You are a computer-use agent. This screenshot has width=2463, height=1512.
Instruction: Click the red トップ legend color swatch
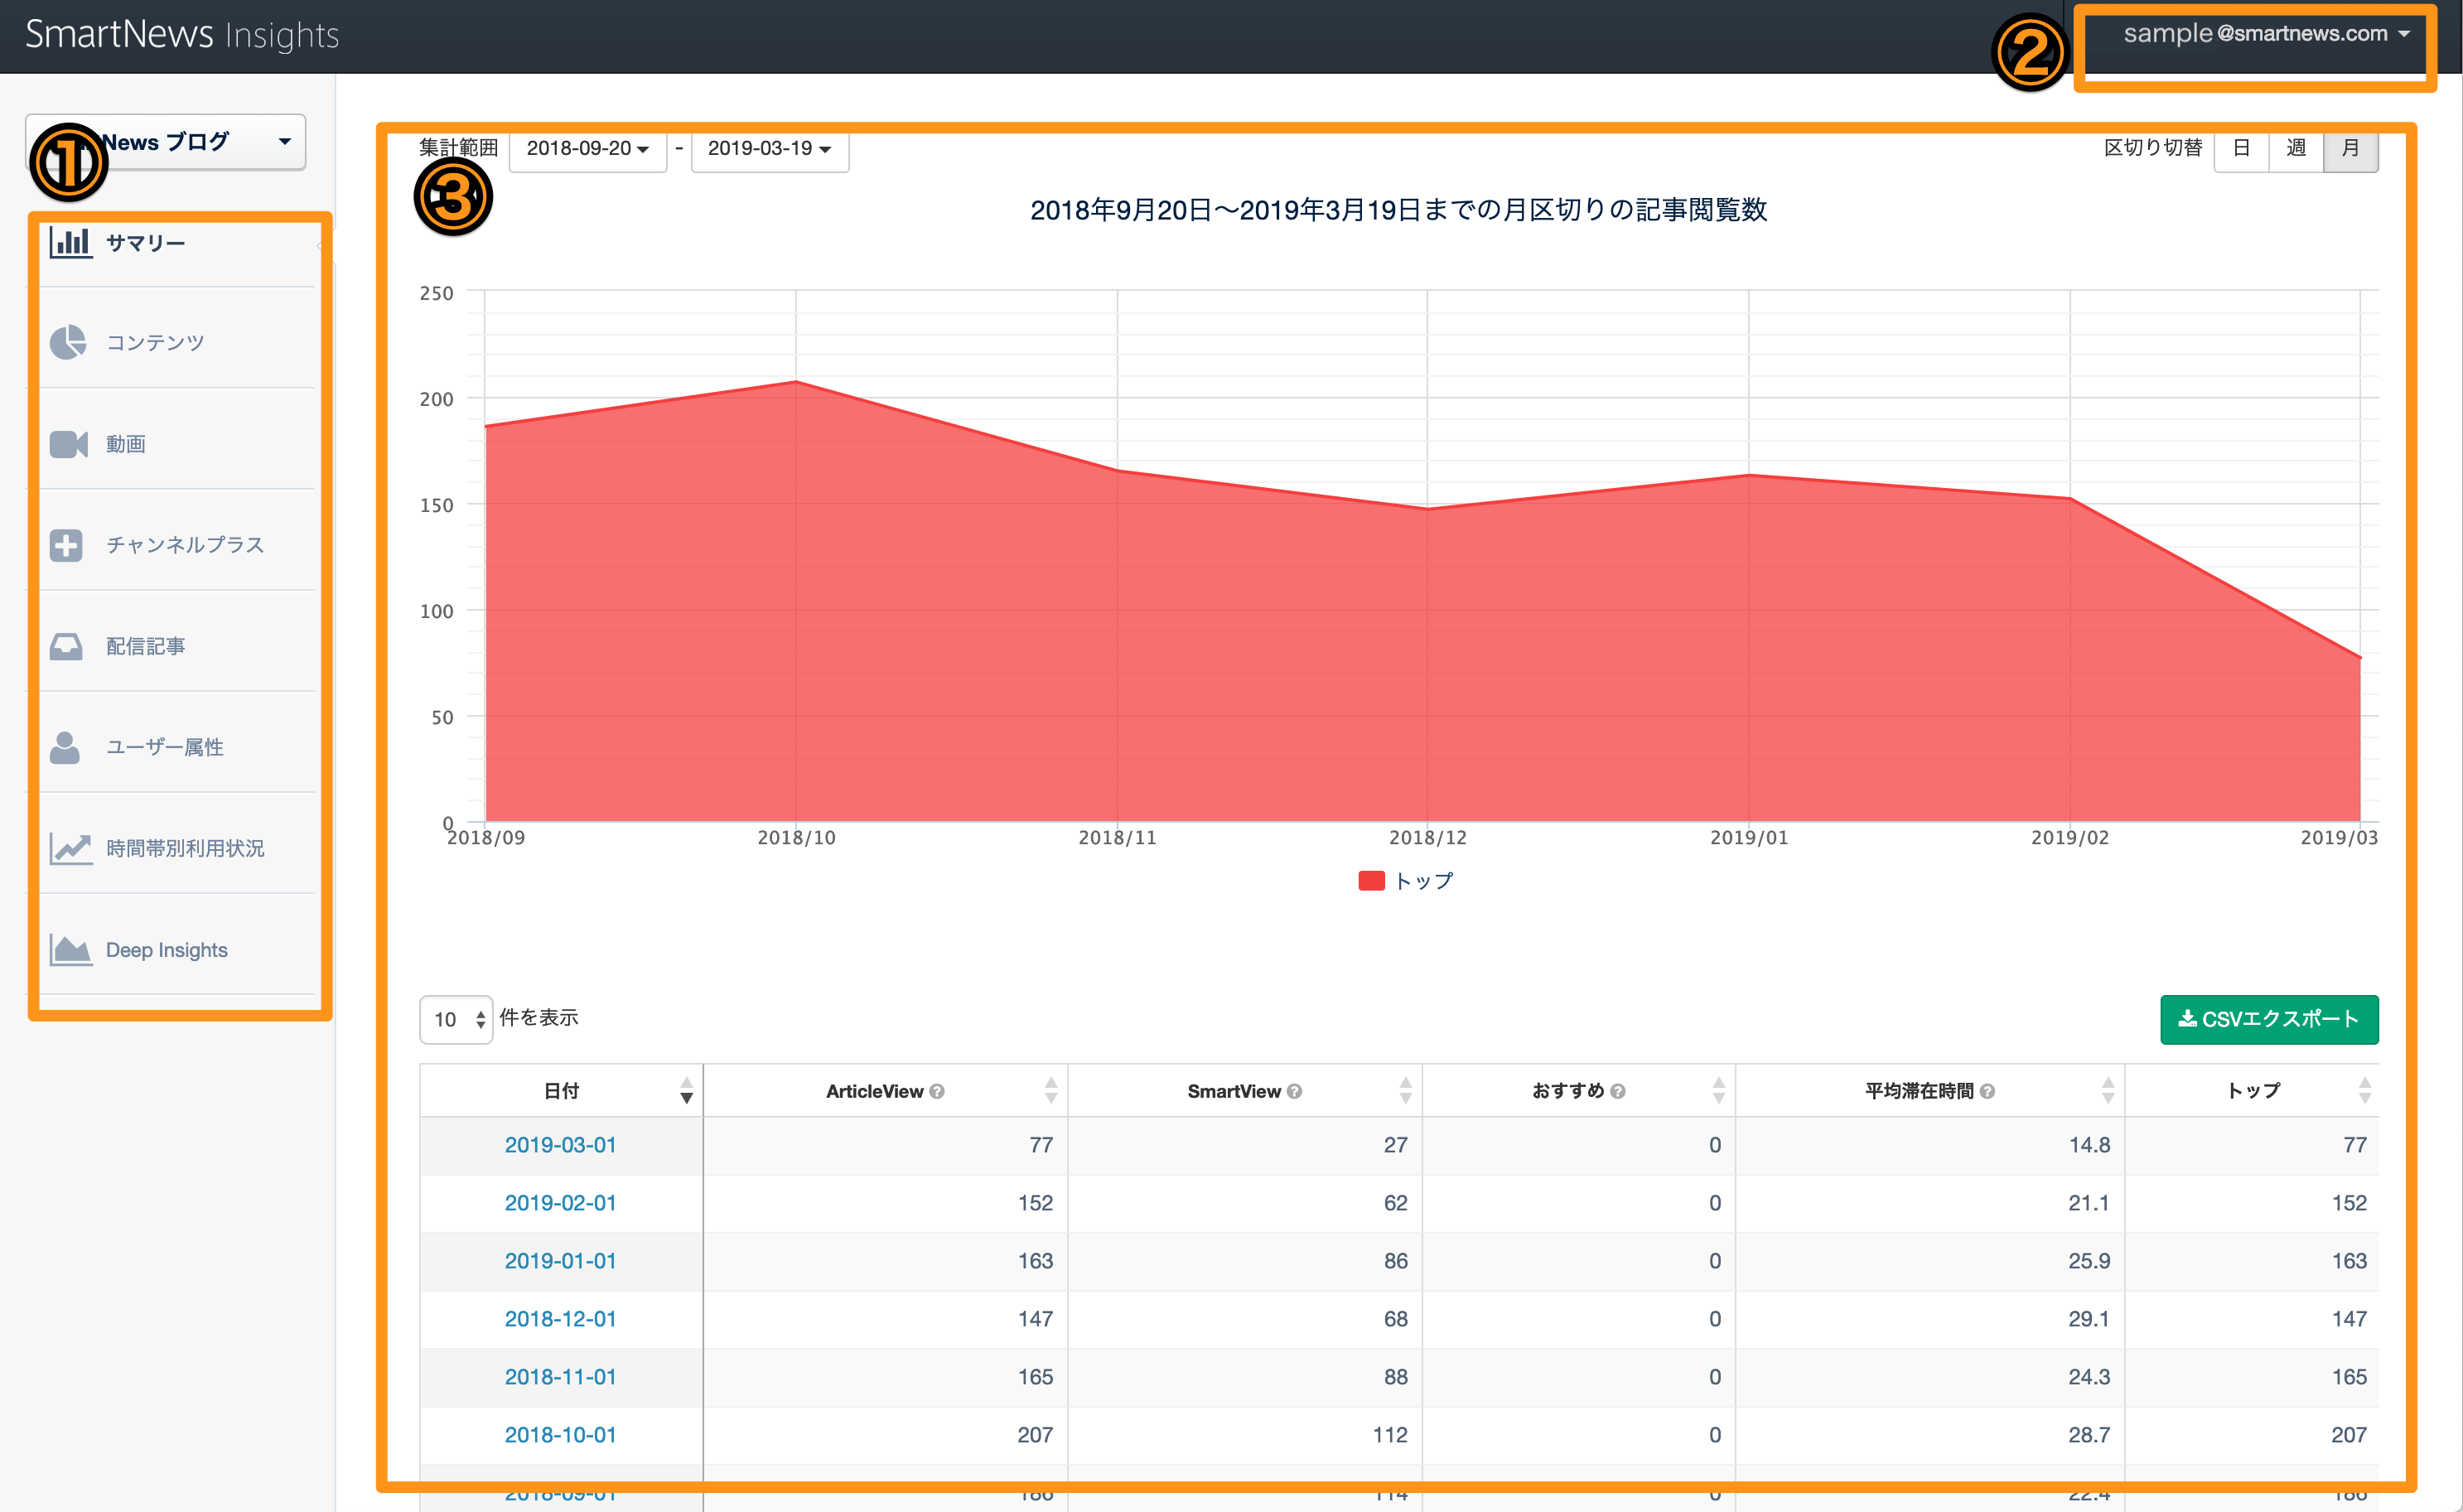click(1371, 881)
